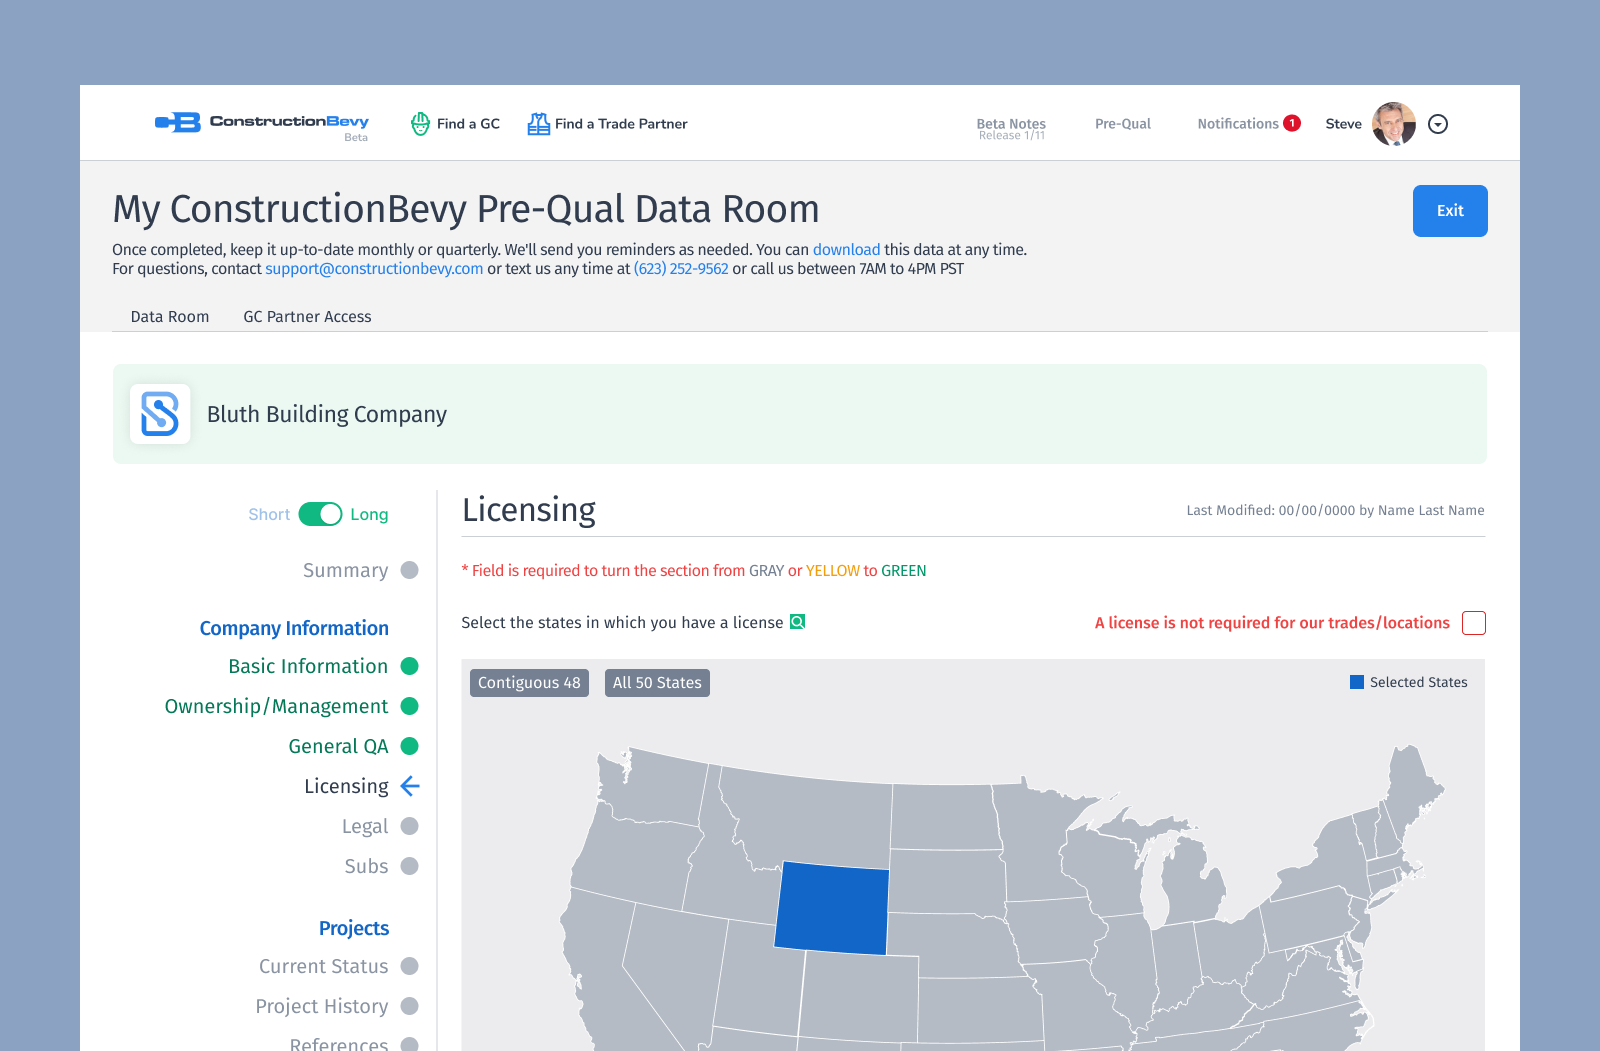Open the Summary section
Screen dimensions: 1600x1051
pos(345,570)
